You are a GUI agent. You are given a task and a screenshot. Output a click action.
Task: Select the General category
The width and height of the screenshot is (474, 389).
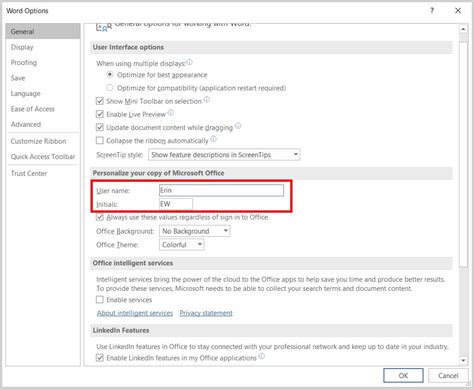coord(43,32)
